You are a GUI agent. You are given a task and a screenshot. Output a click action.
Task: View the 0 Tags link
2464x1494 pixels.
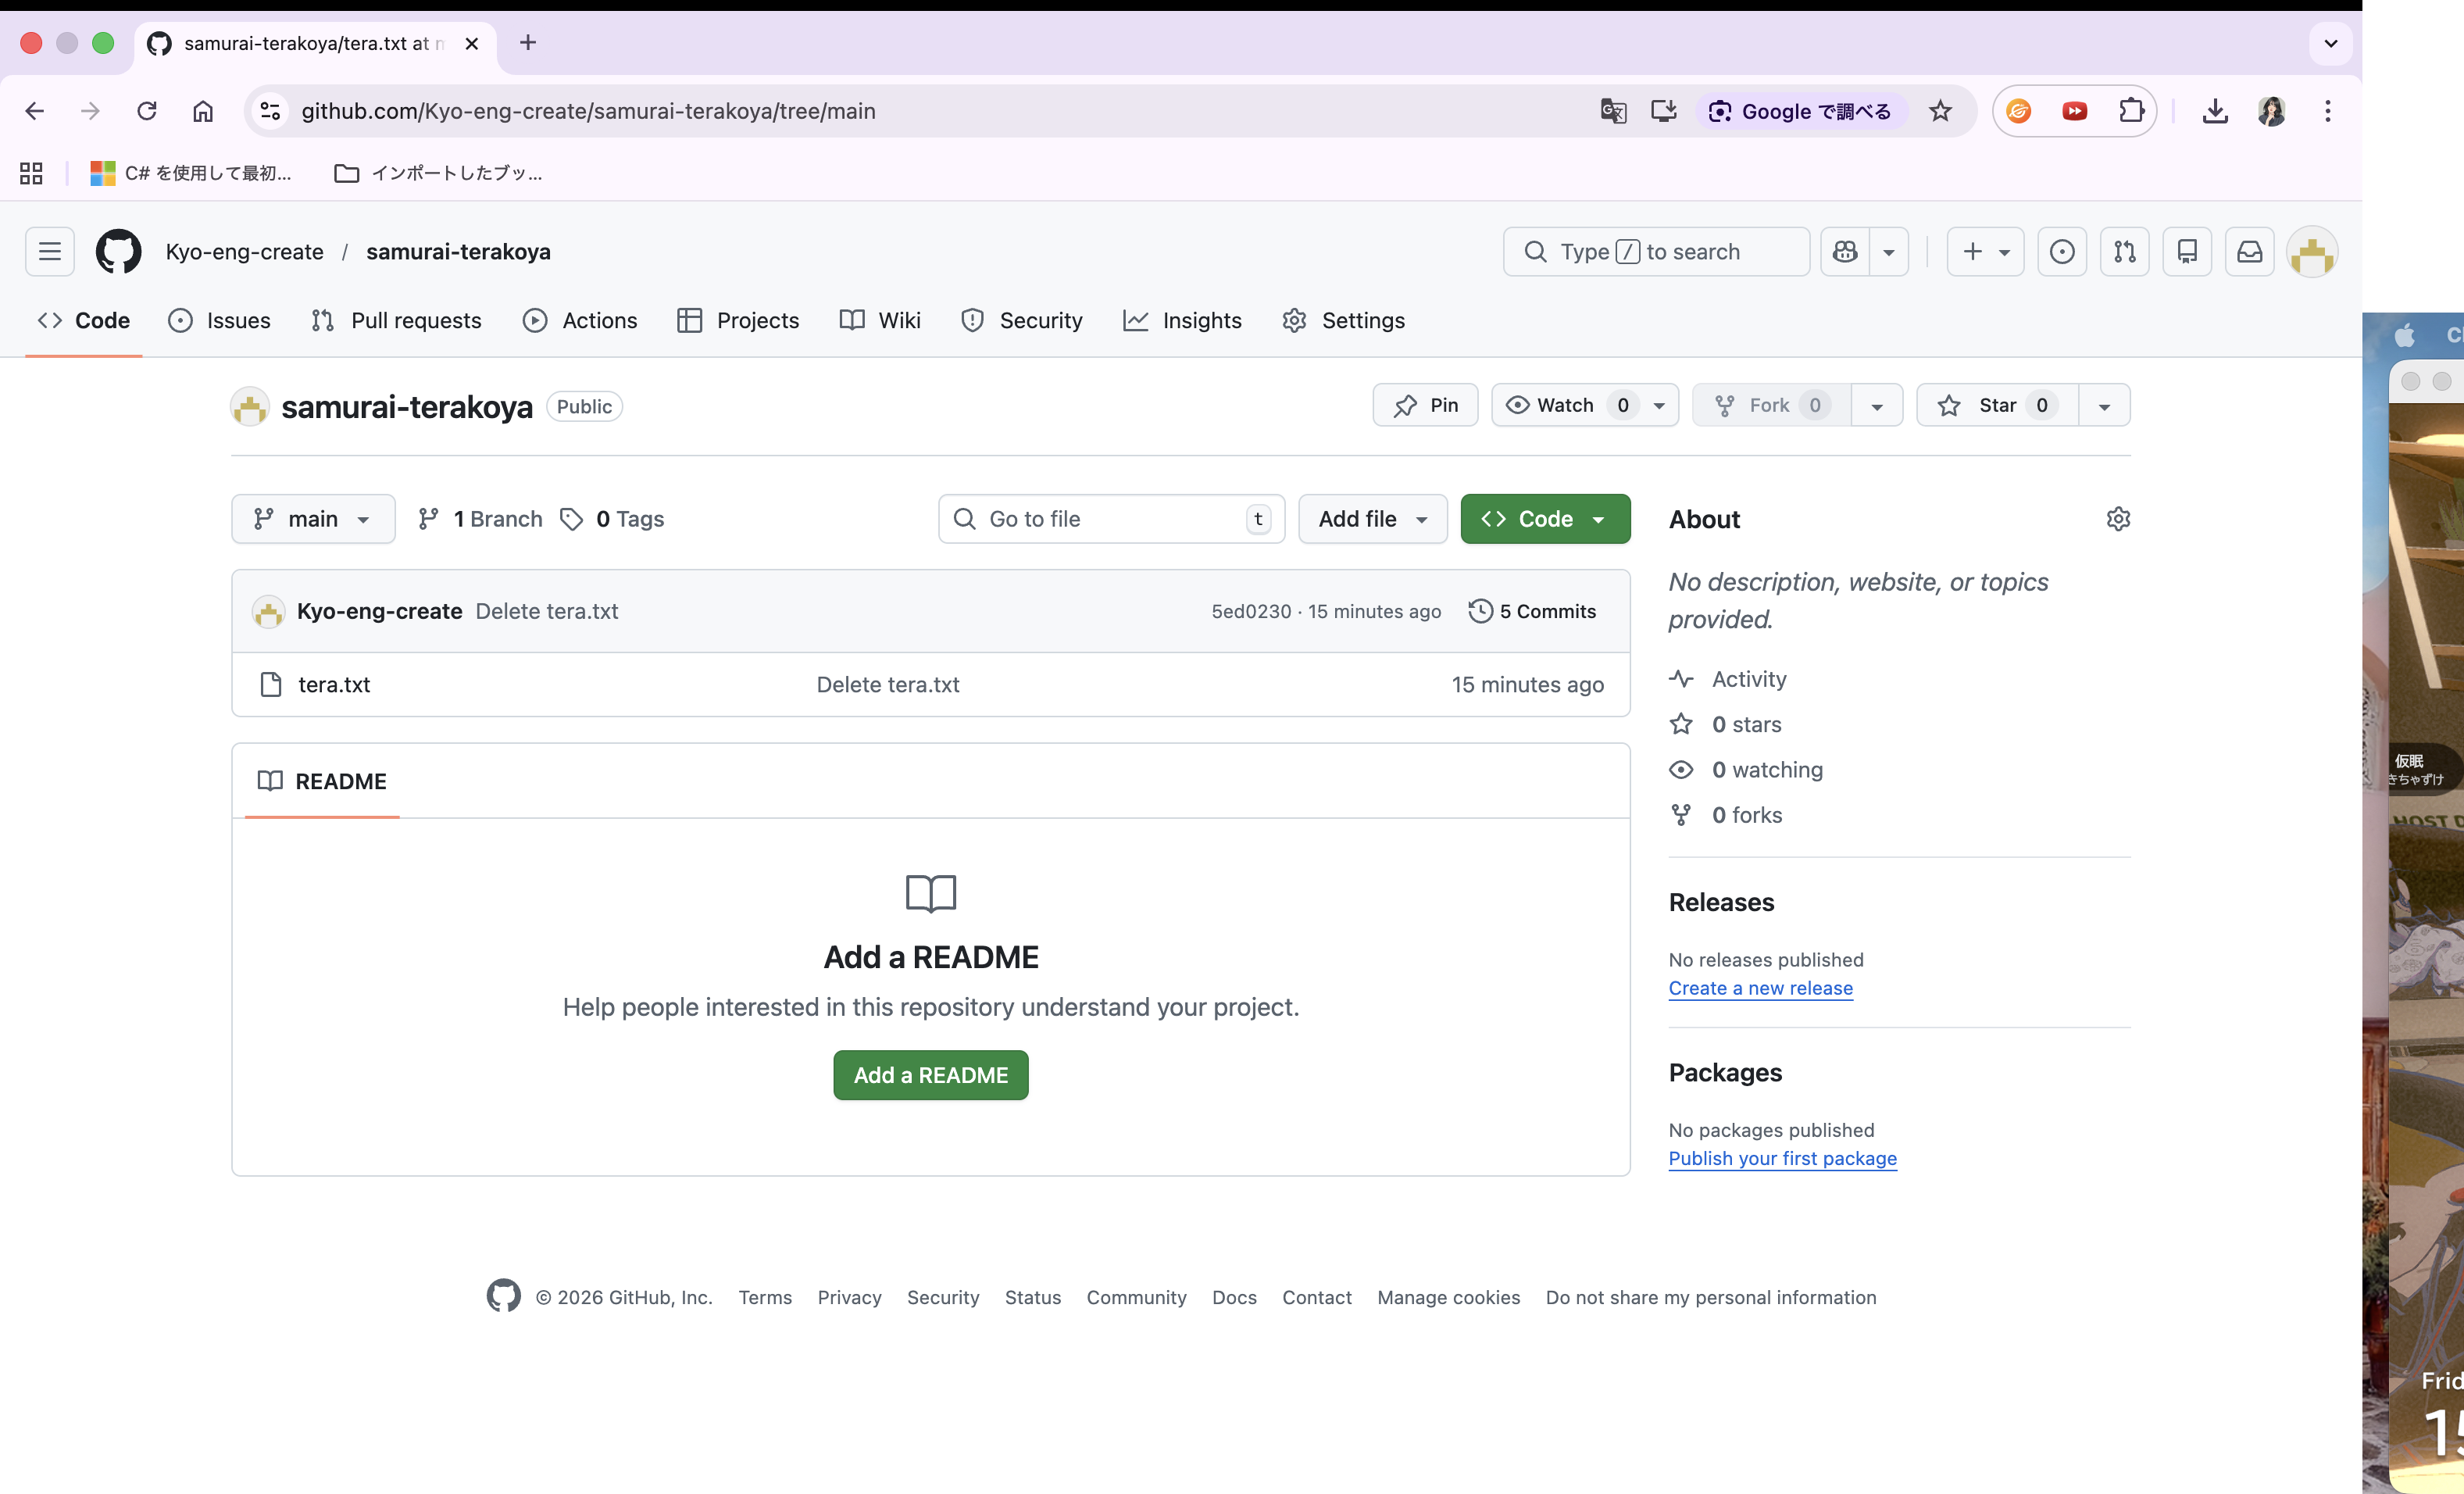pyautogui.click(x=612, y=519)
